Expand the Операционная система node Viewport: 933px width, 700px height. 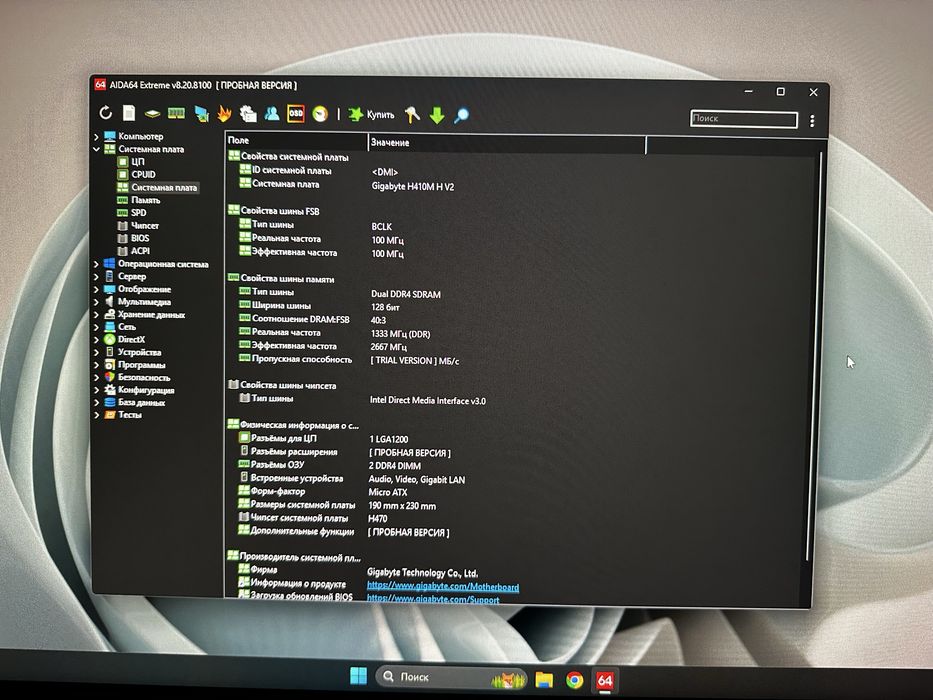coord(96,264)
